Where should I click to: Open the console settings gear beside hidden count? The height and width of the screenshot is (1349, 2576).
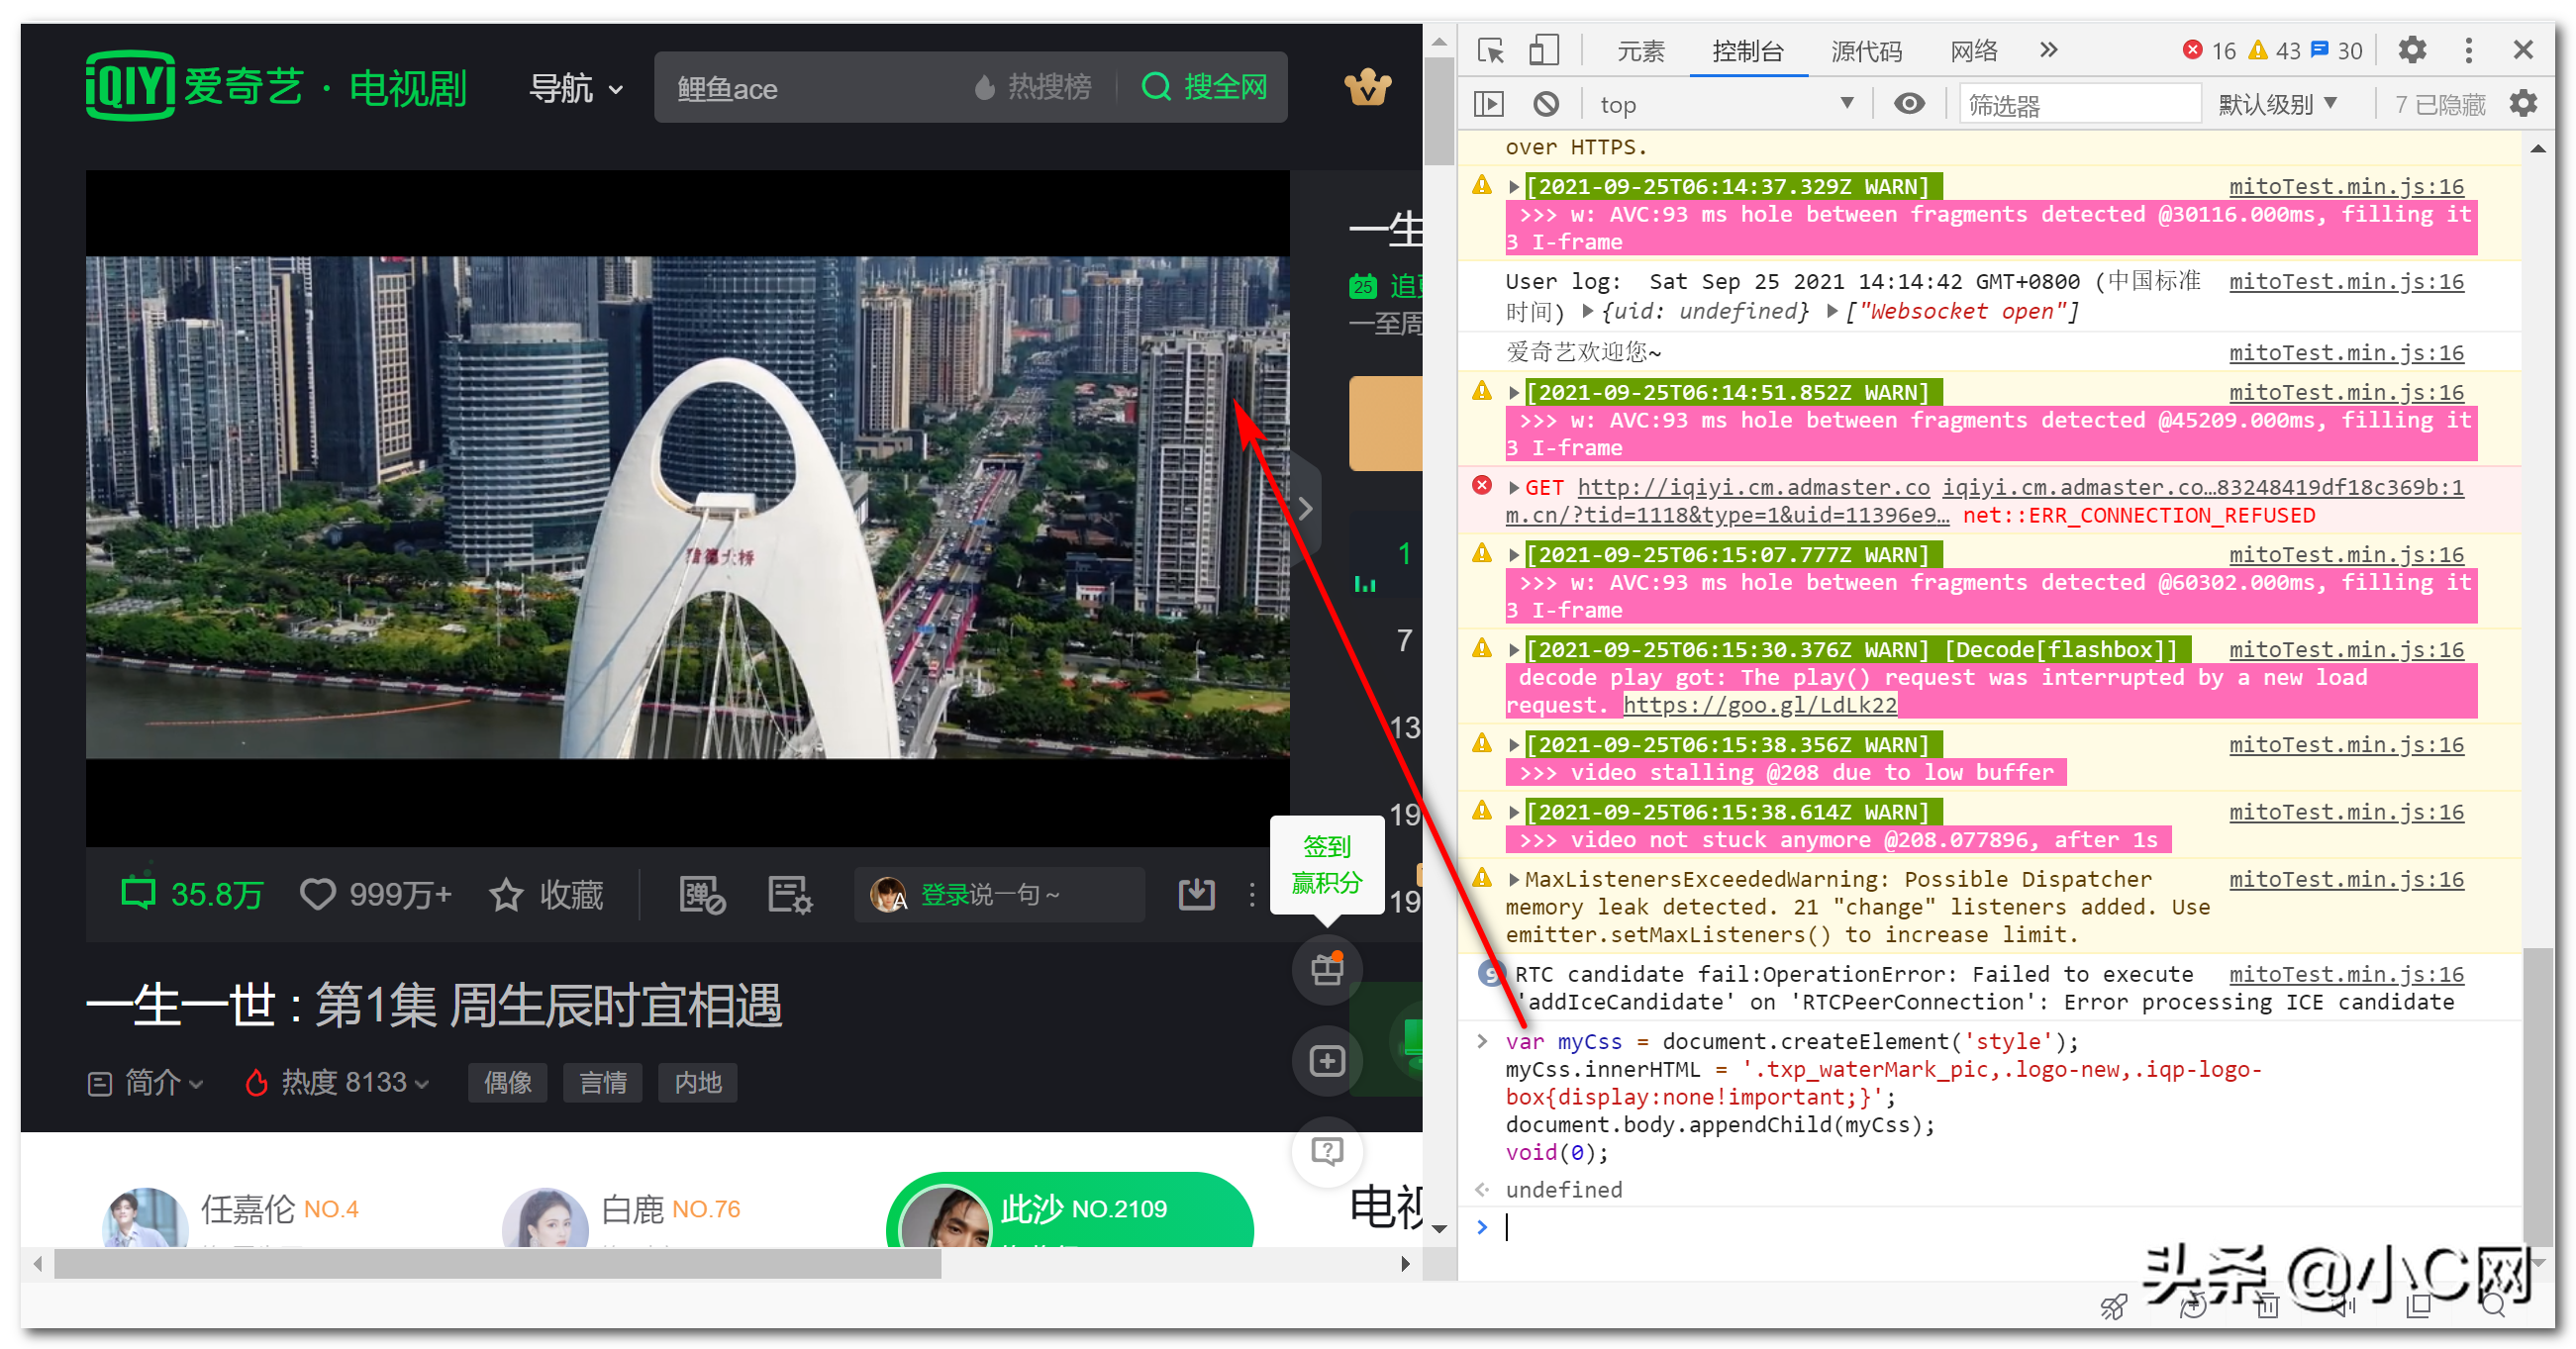[x=2523, y=104]
